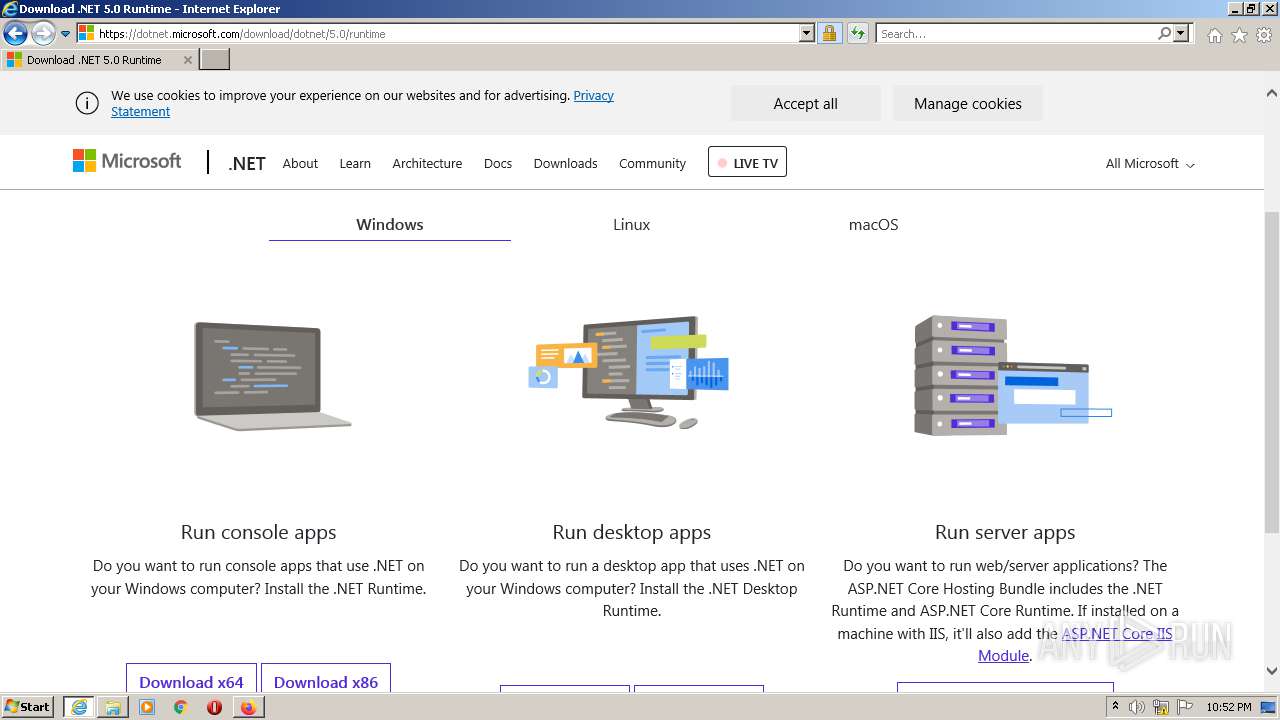Viewport: 1280px width, 720px height.
Task: Close the Download .NET 5.0 Runtime tab
Action: tap(187, 60)
